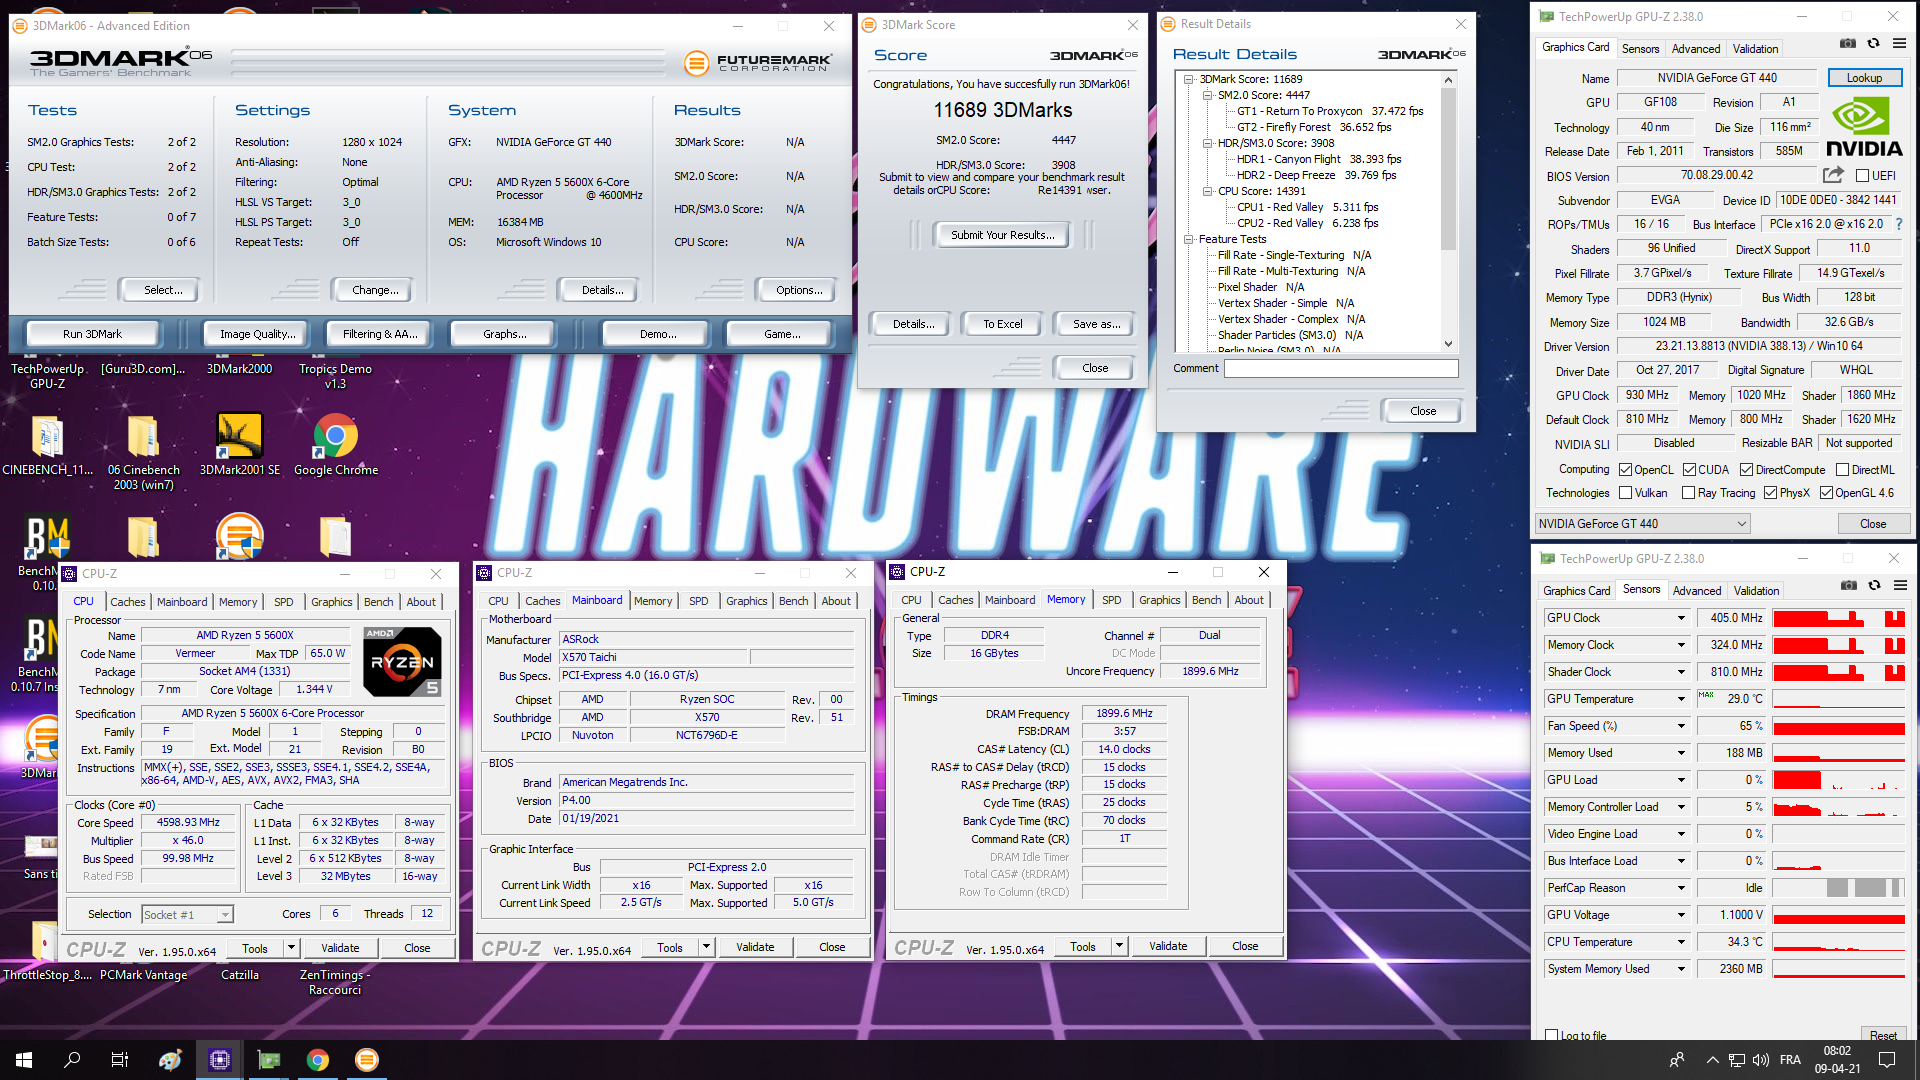The image size is (1920, 1080).
Task: Toggle the UEFI checkbox in GPU-Z
Action: point(1863,176)
